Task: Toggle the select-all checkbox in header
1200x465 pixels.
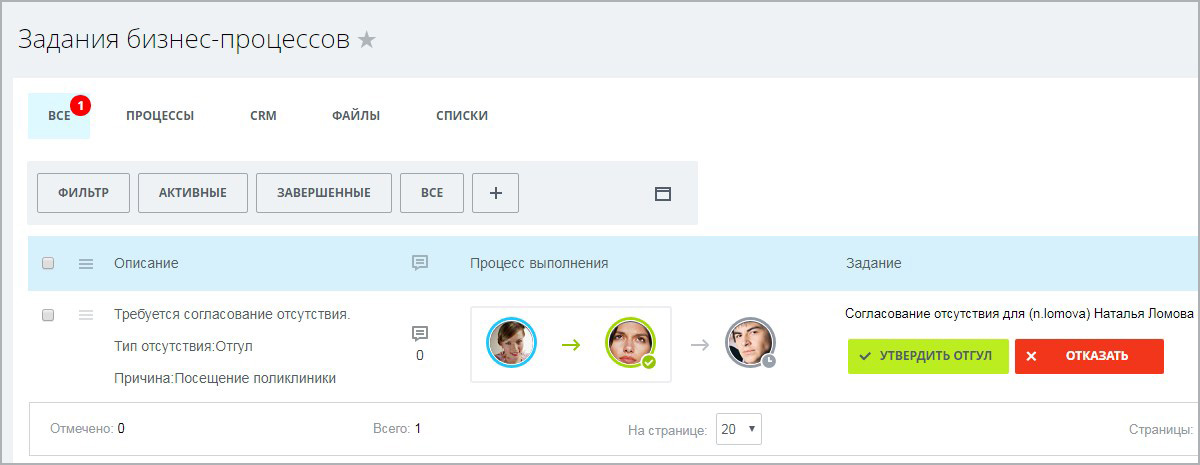Action: coord(48,263)
